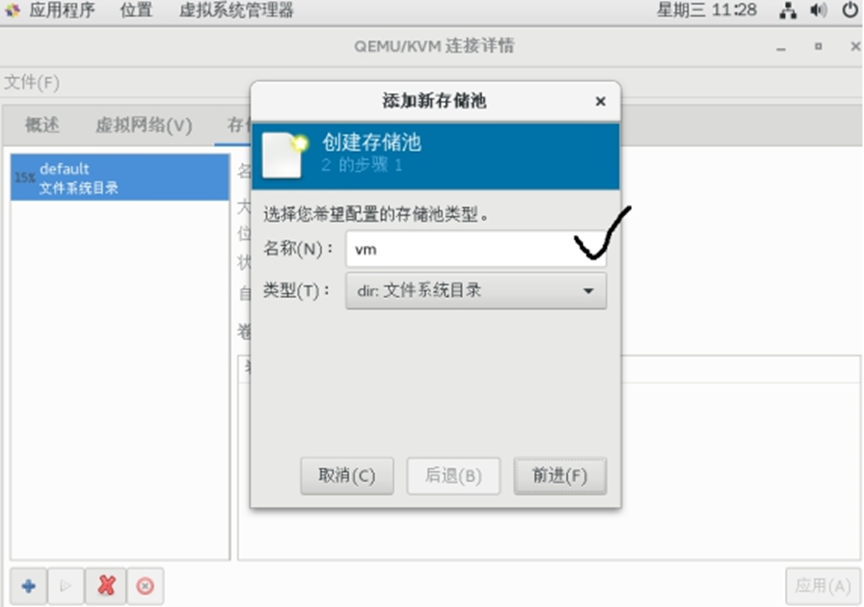Open the Virtual Machine Manager menu
Viewport: 864px width, 607px height.
tap(236, 10)
